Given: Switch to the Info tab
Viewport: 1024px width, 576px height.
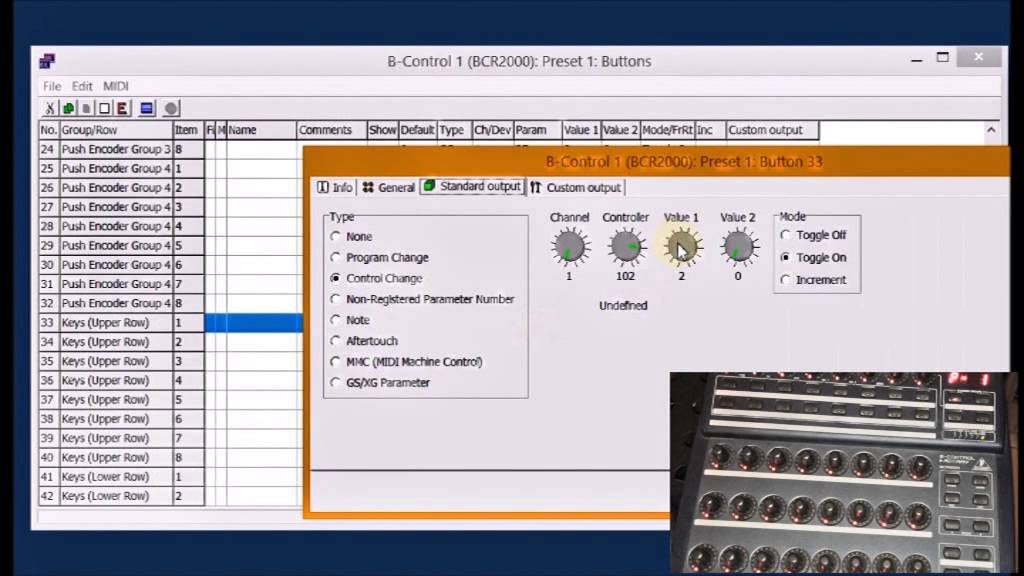Looking at the screenshot, I should click(334, 187).
